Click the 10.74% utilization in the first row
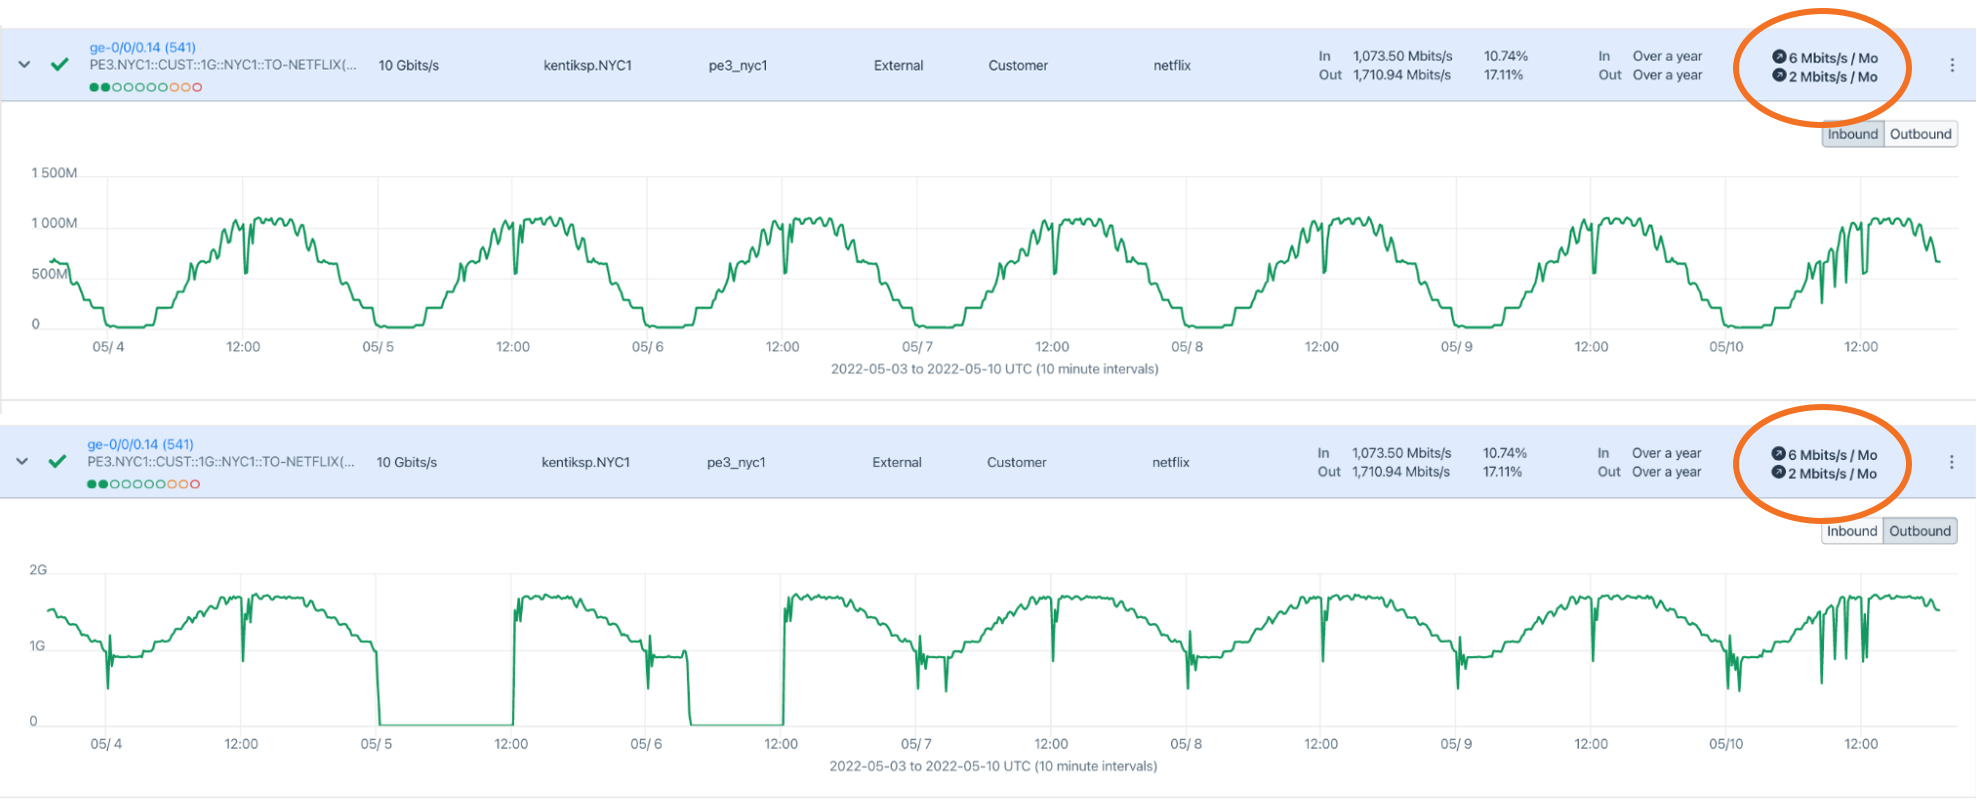 click(1506, 56)
